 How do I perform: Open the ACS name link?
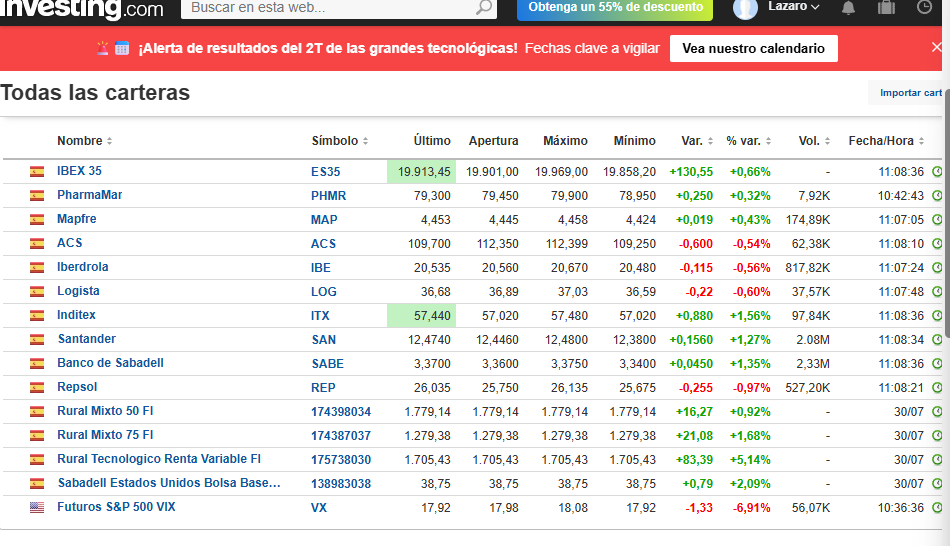70,243
